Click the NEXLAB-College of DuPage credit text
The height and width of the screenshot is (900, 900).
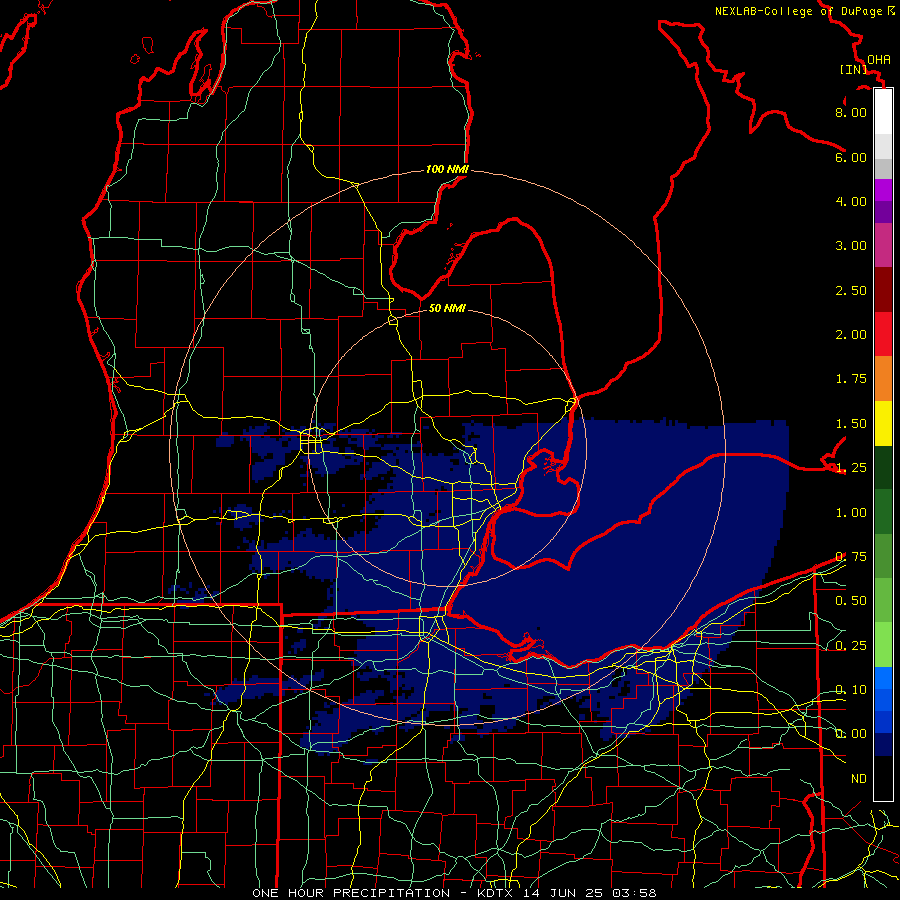click(798, 11)
